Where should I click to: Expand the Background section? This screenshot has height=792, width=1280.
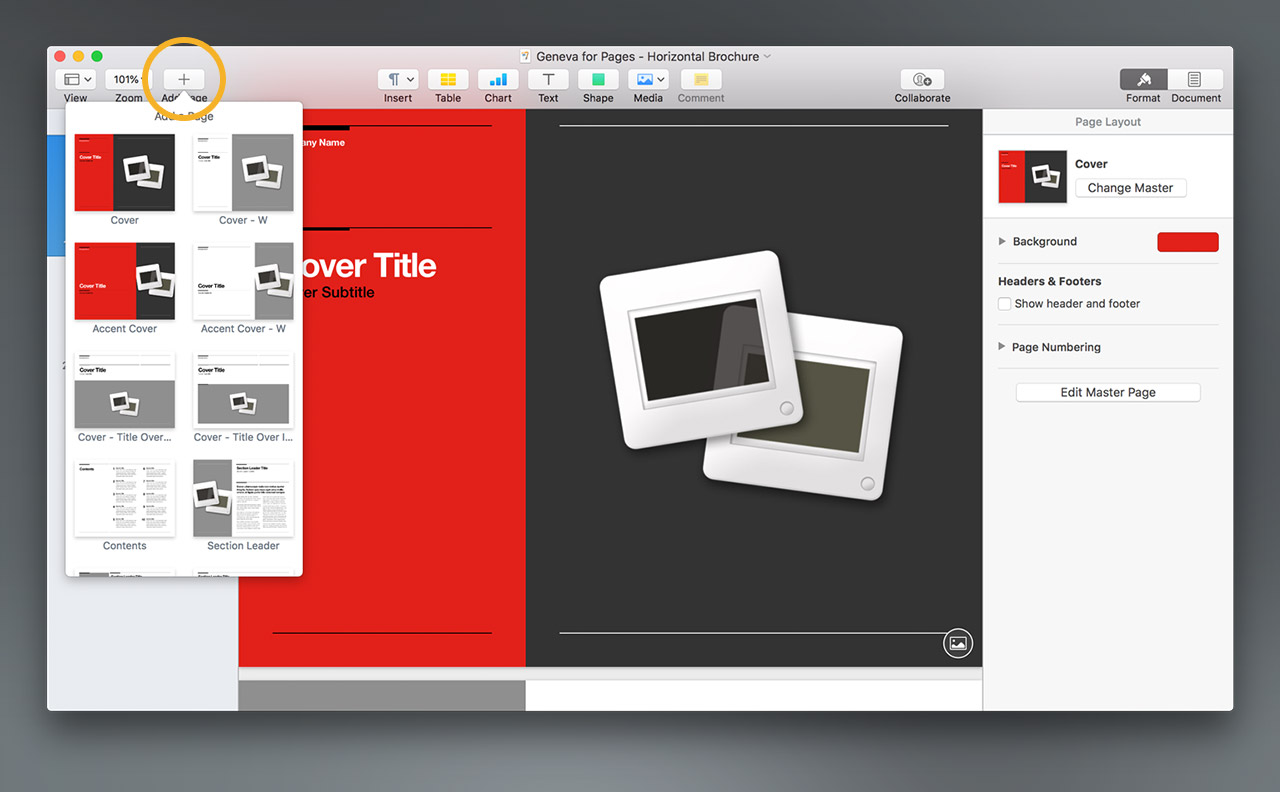[1003, 242]
